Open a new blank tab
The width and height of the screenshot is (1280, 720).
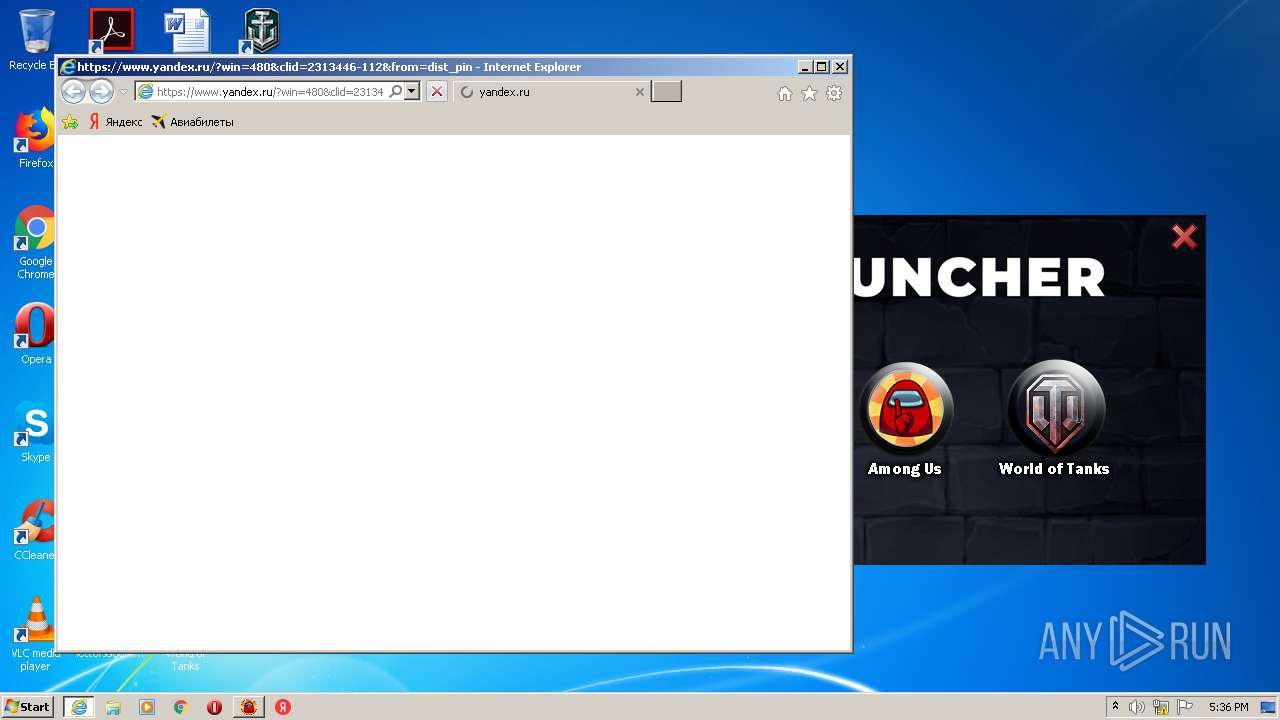[x=666, y=92]
